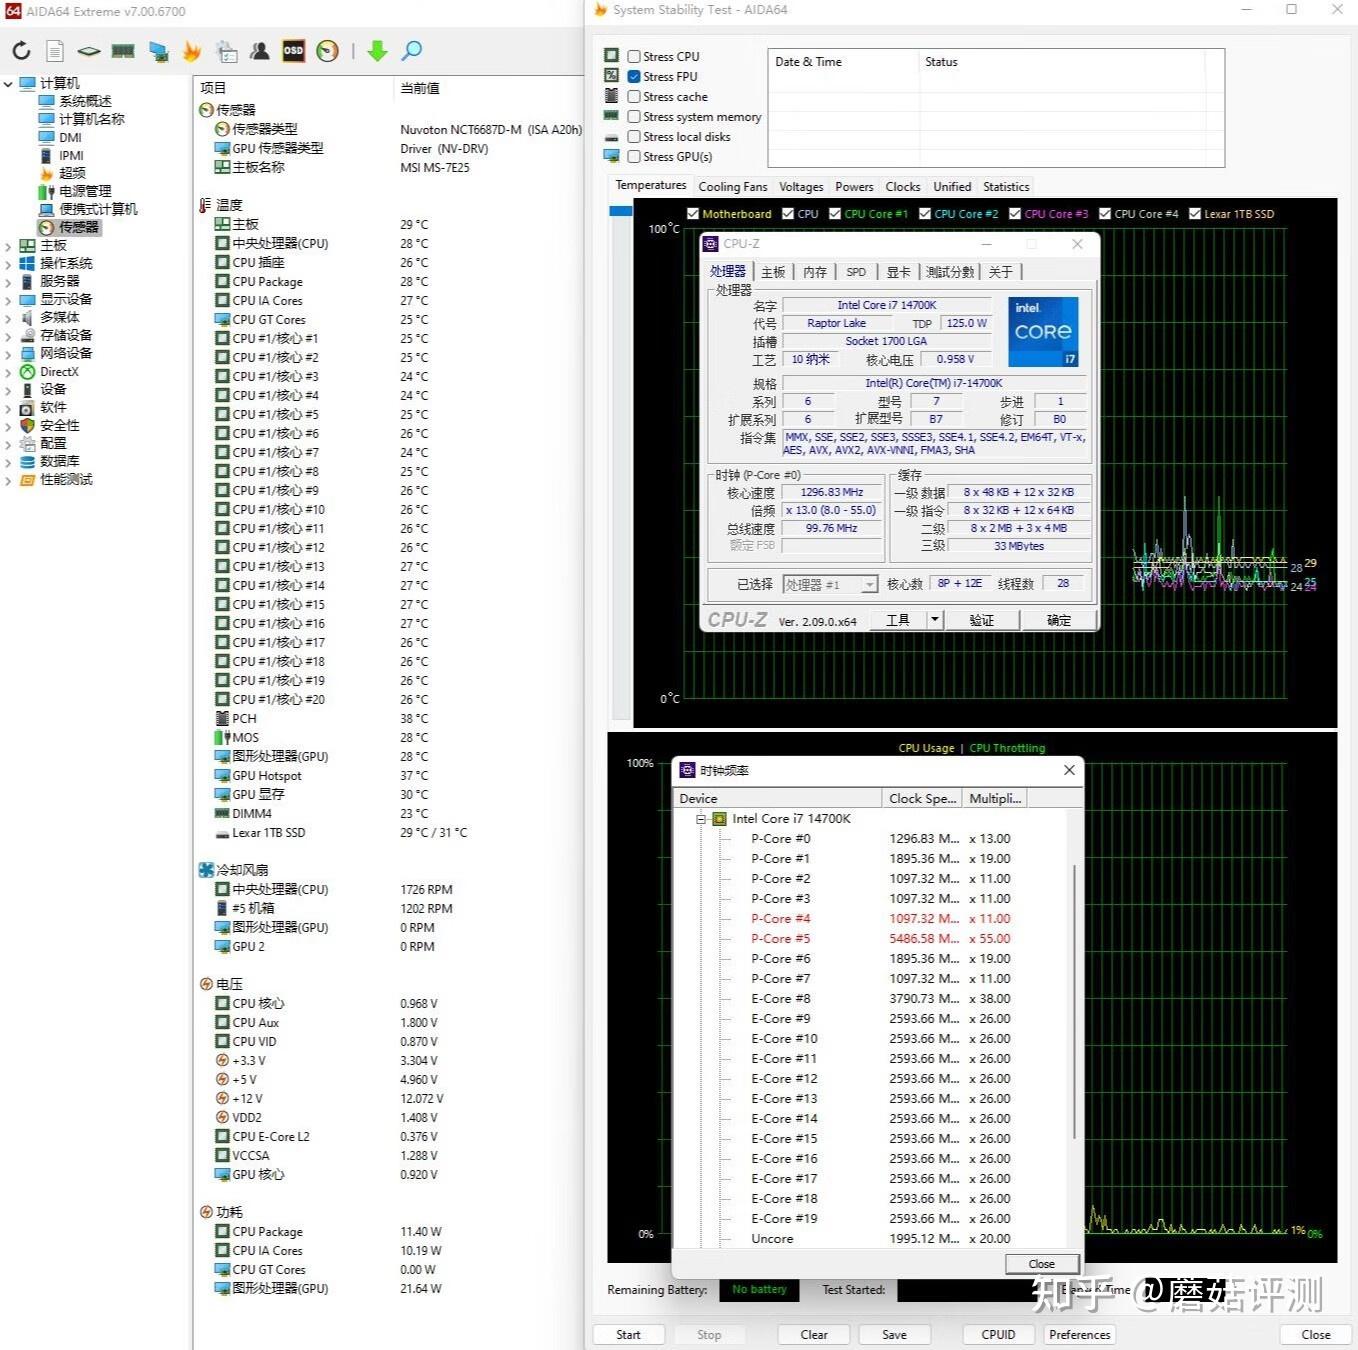The image size is (1358, 1350).
Task: Open the SPD tab in CPU-Z
Action: (x=856, y=271)
